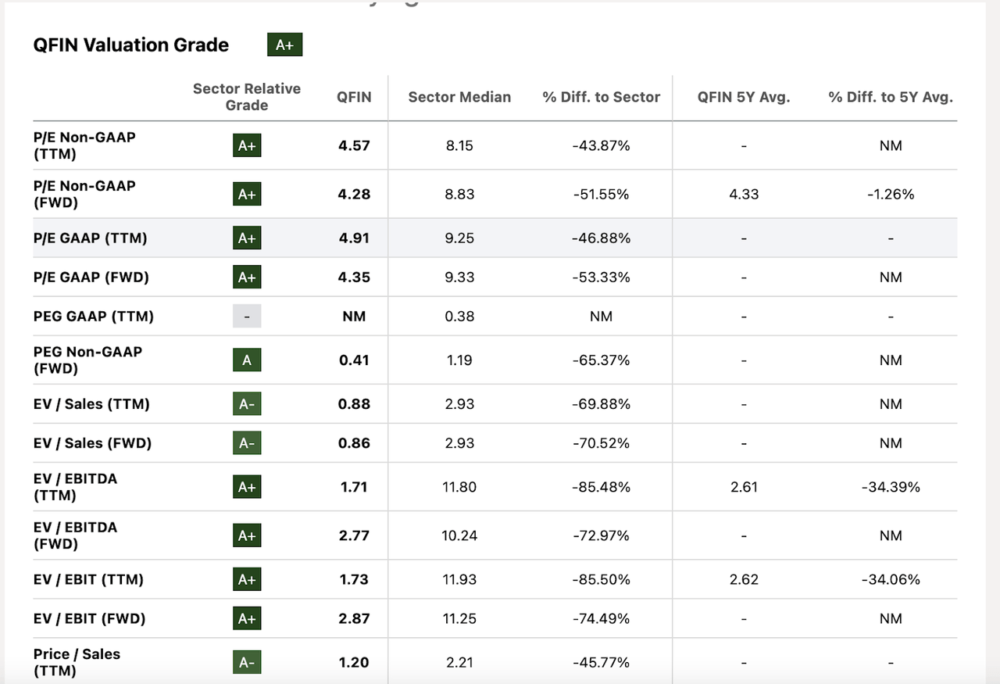Click A- grade badge for Price / Sales (TTM)
Viewport: 1000px width, 684px height.
point(247,662)
